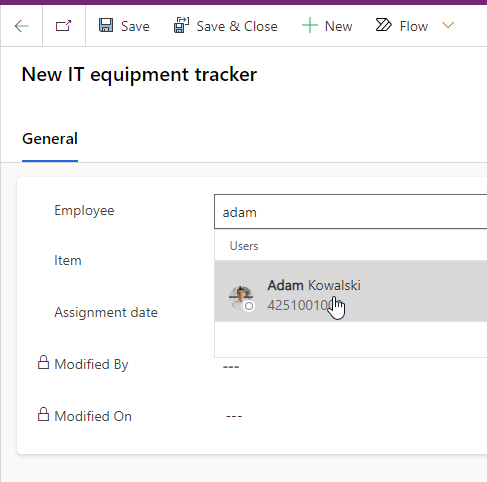Click the floppy disk Save icon
This screenshot has width=487, height=482.
coord(106,26)
